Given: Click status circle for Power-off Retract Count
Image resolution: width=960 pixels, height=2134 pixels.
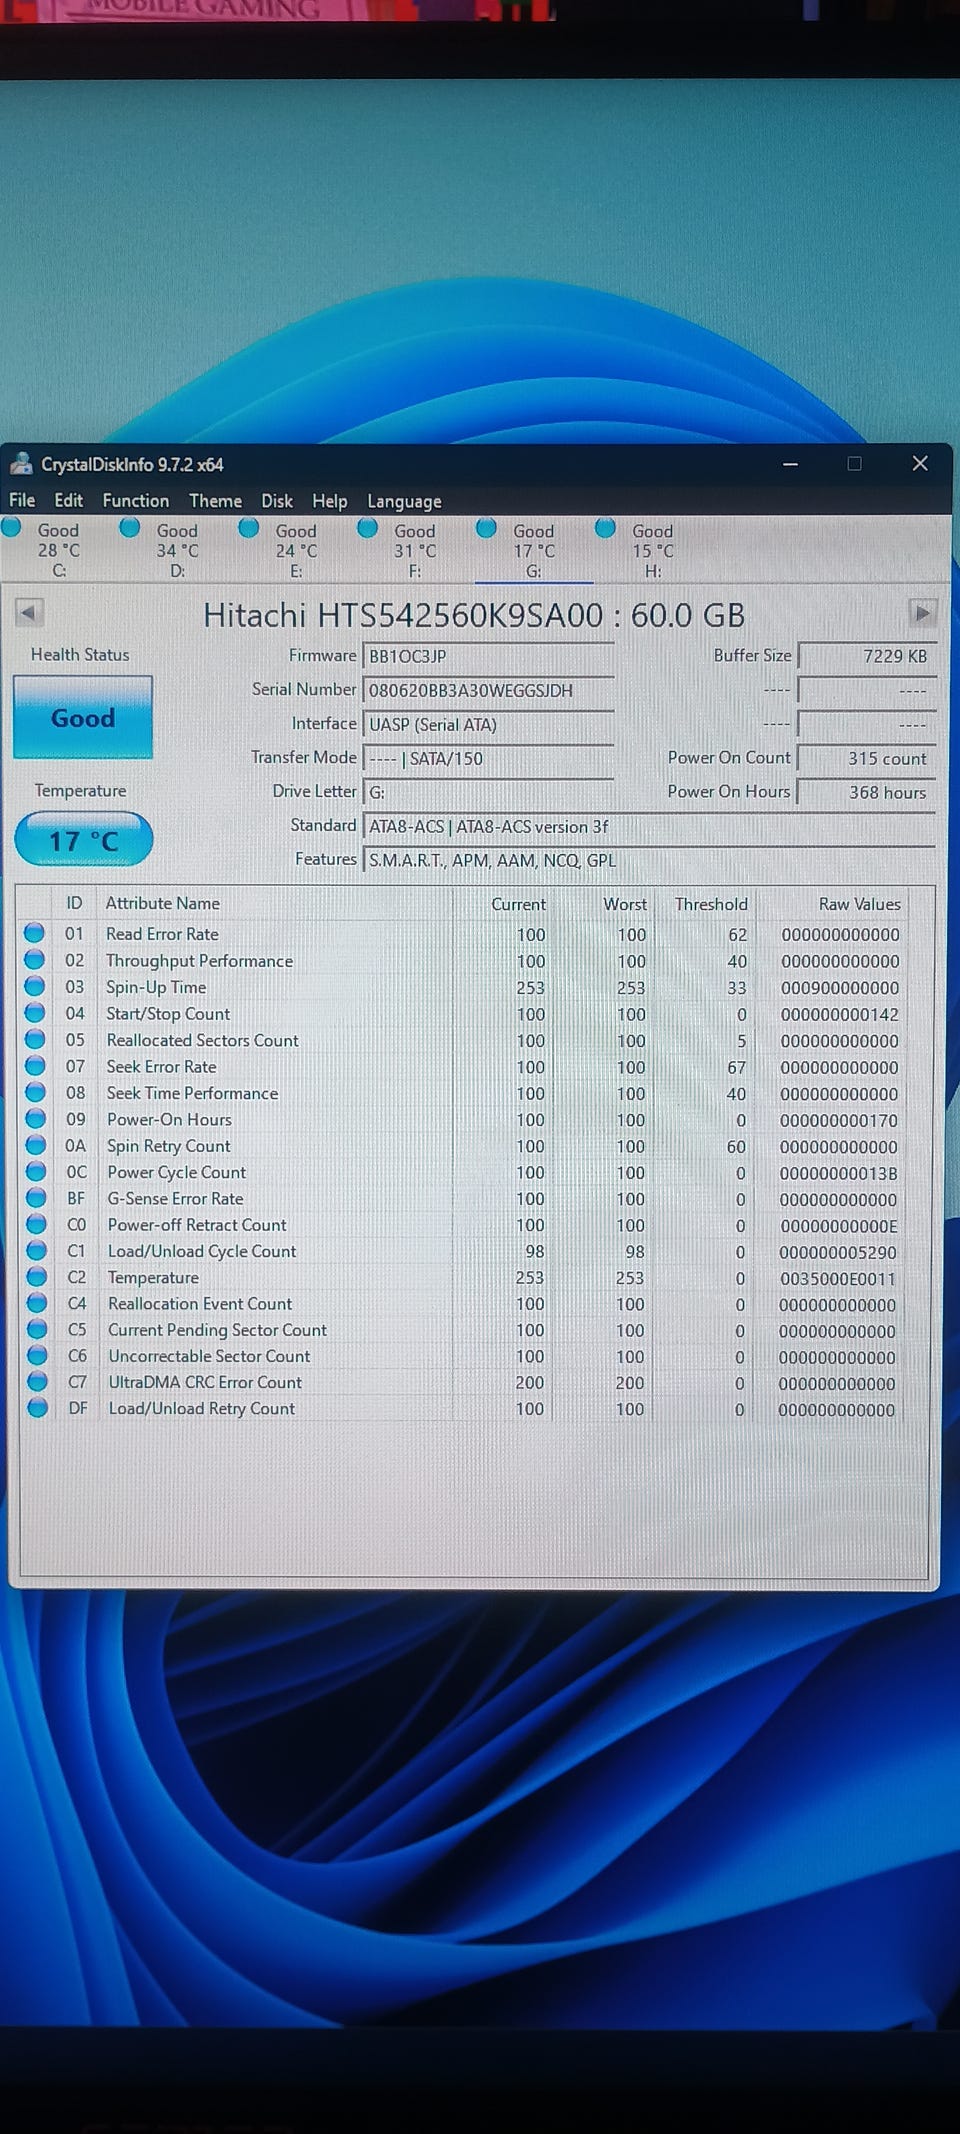Looking at the screenshot, I should [x=36, y=1224].
